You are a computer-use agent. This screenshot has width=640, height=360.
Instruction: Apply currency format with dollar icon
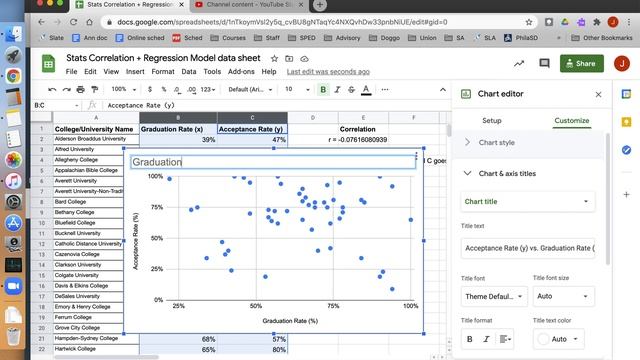pos(150,89)
